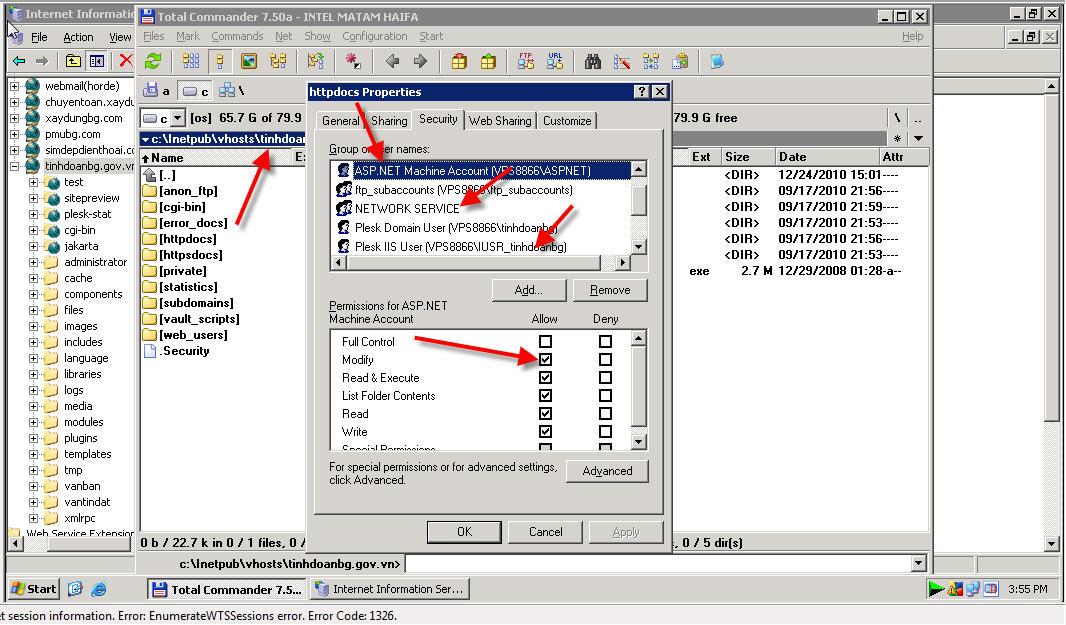Open the directory history arrow in right panel
Screen dimensions: 1066x625
(x=918, y=139)
